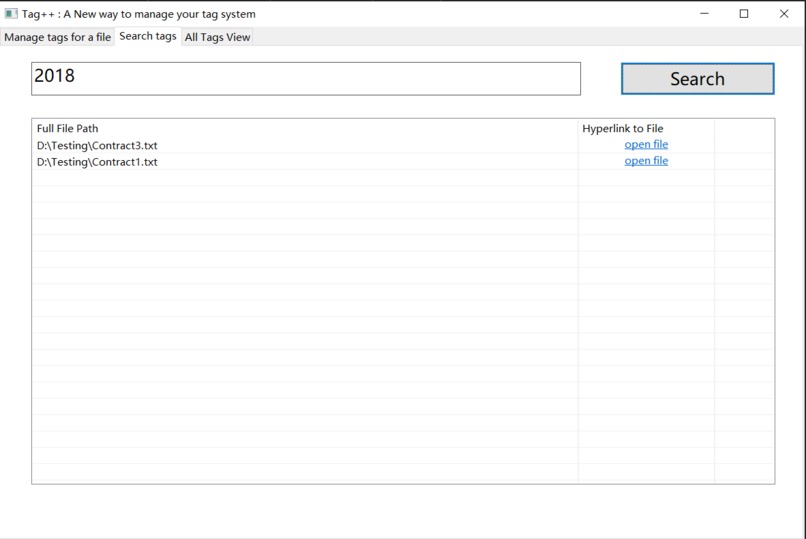The image size is (806, 539).
Task: Minimize the Tag++ window
Action: pyautogui.click(x=704, y=14)
